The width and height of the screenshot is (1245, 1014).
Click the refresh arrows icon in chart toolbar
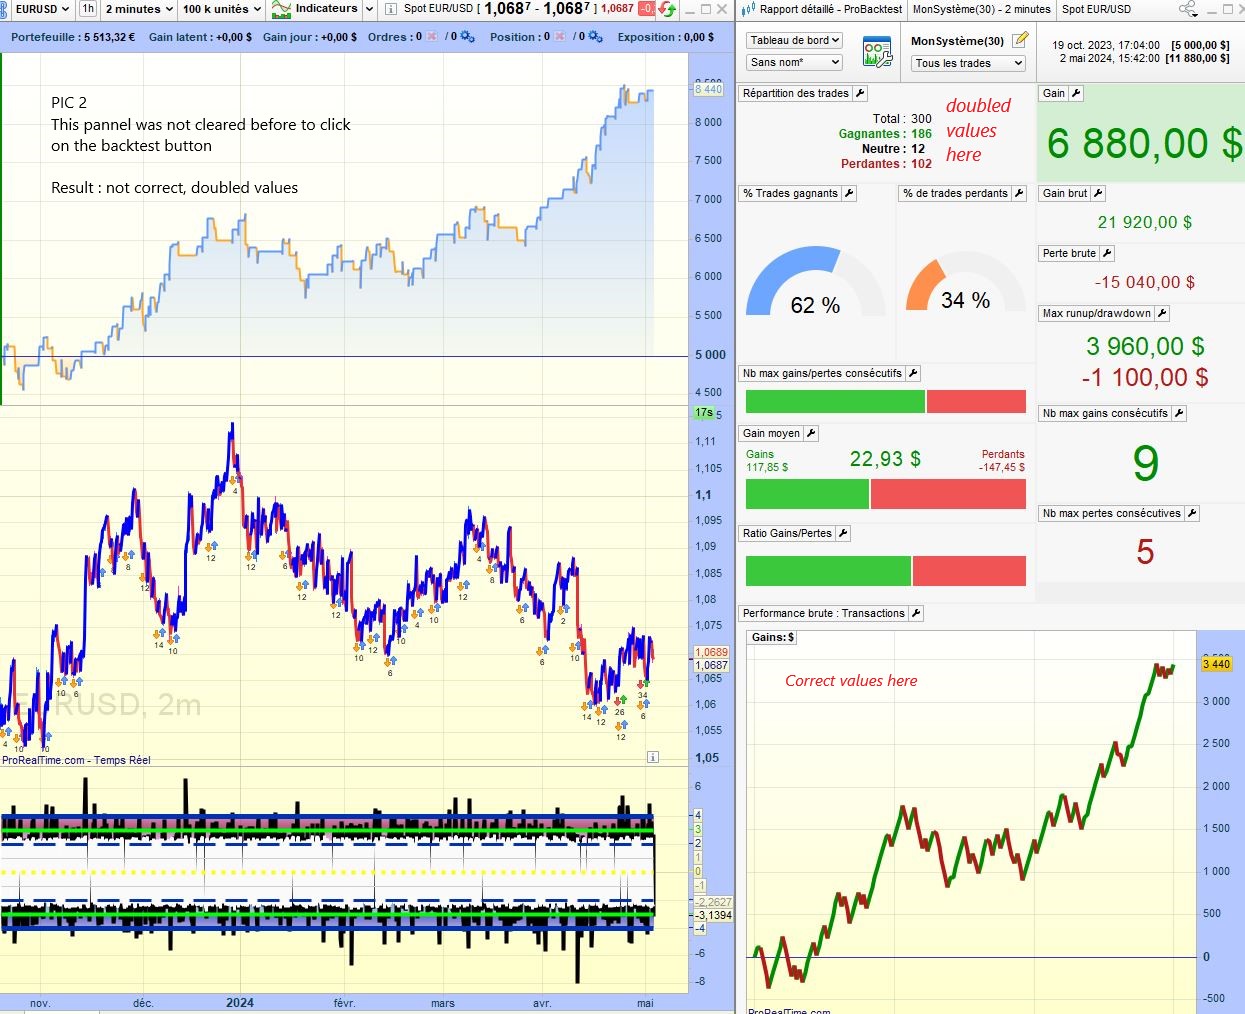pyautogui.click(x=667, y=9)
